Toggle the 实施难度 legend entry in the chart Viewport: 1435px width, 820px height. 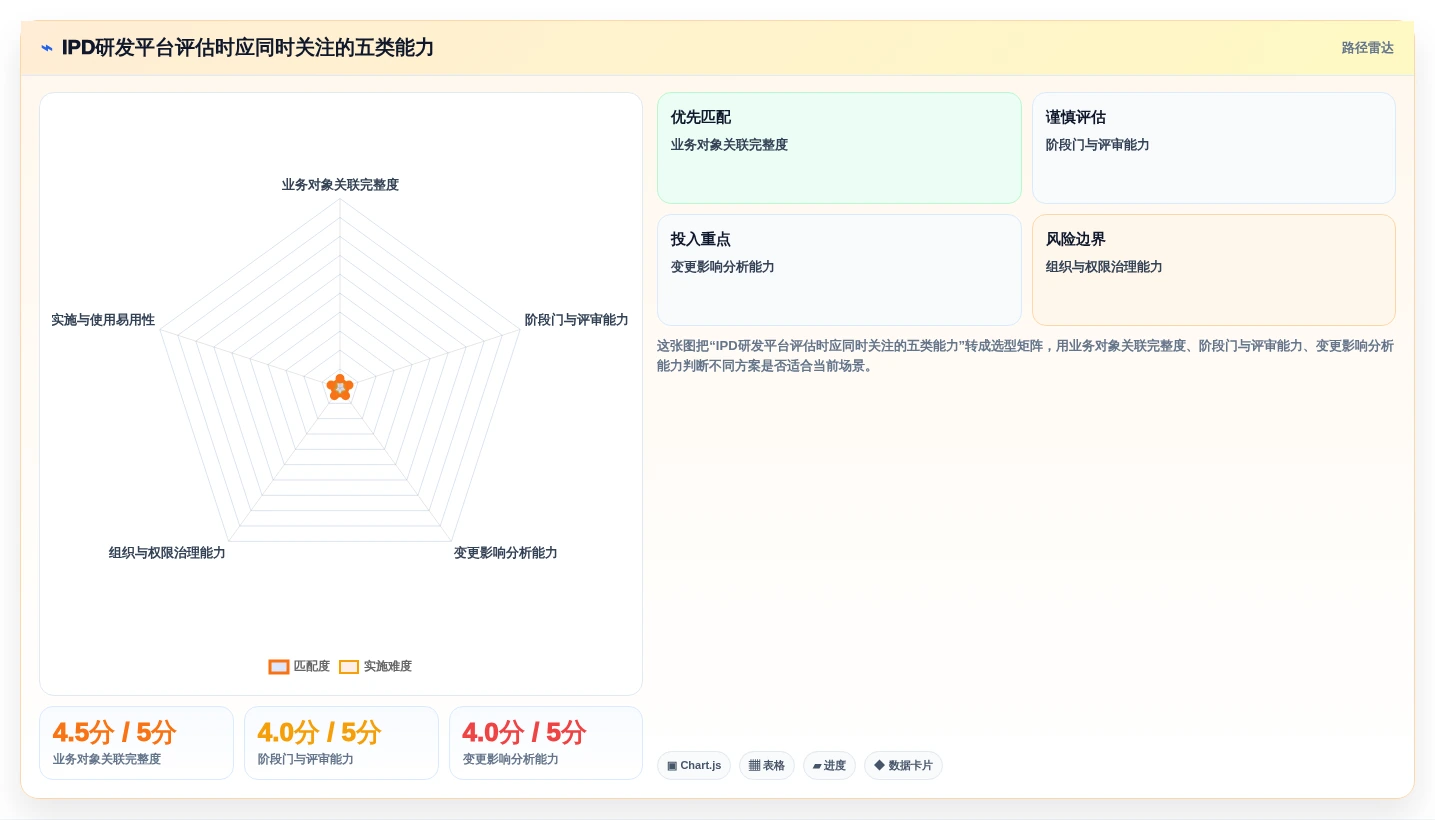375,666
